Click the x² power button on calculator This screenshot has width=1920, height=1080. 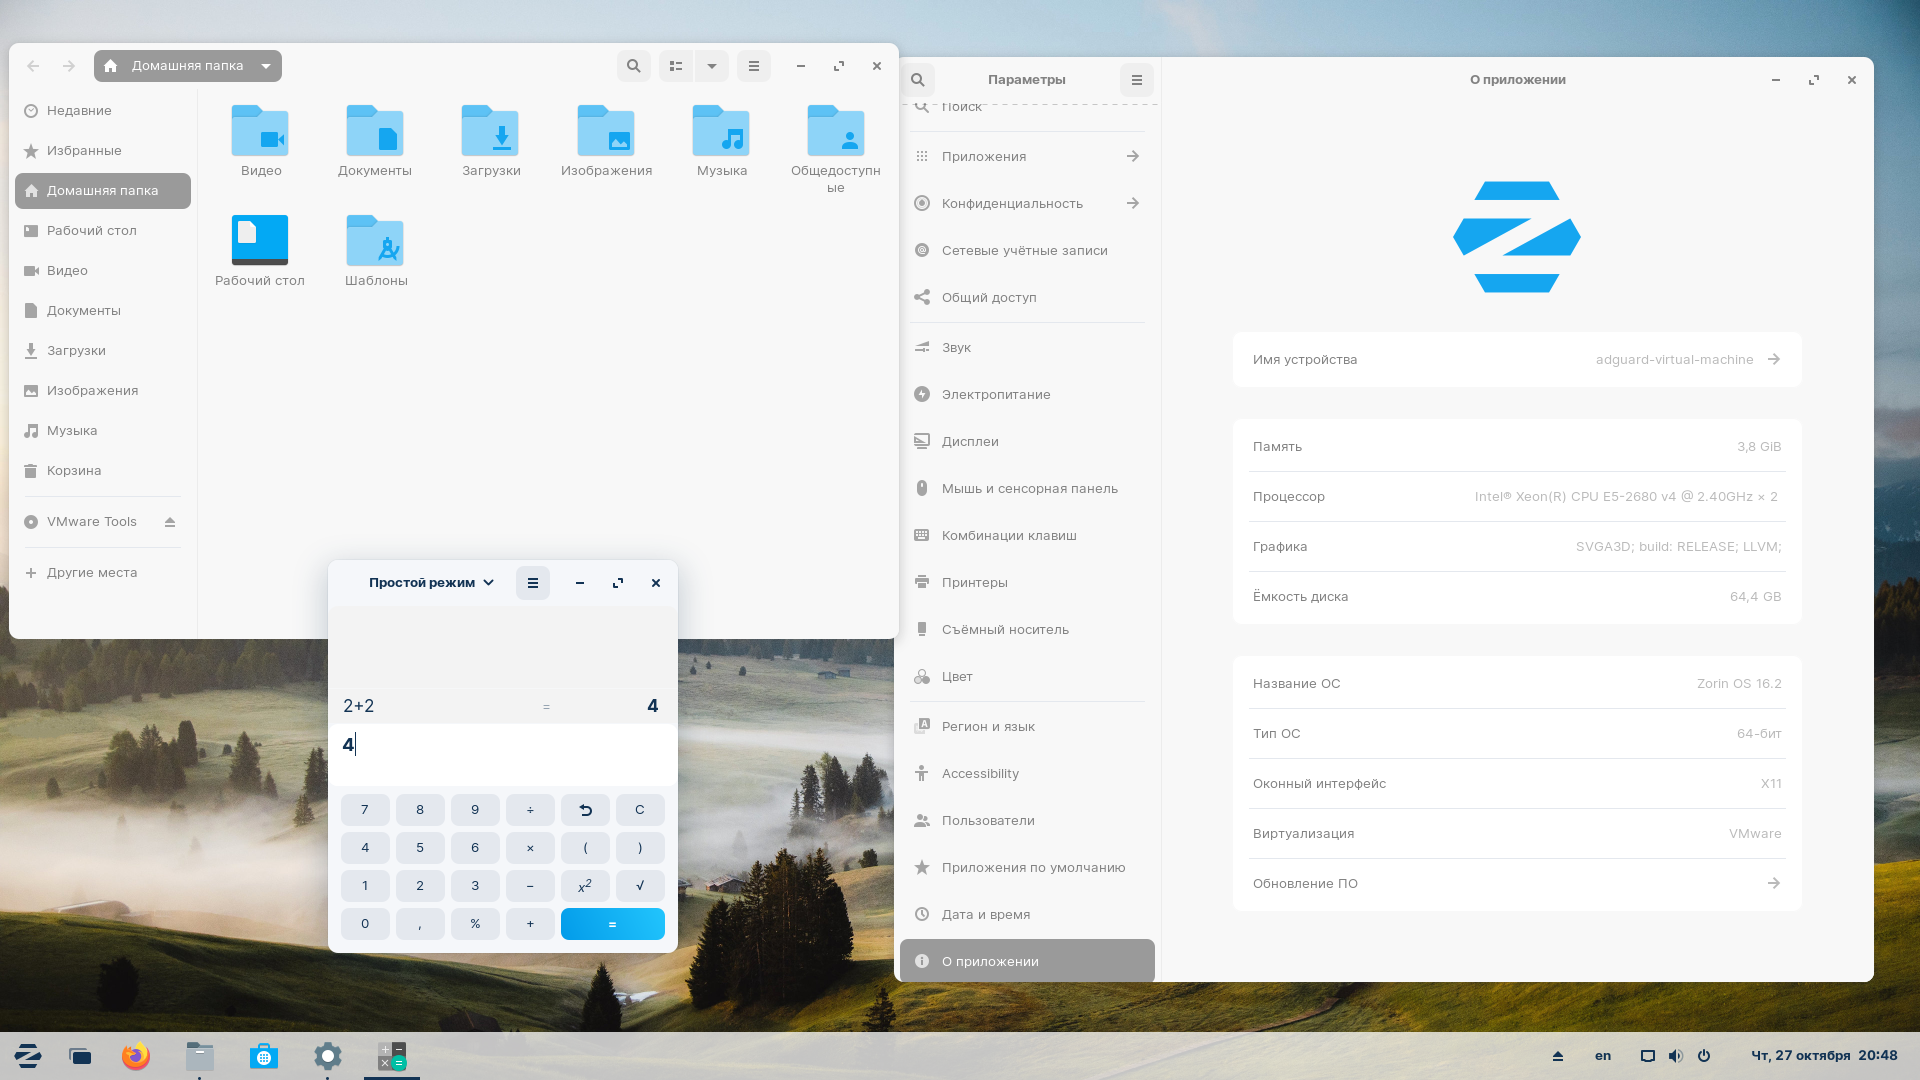[x=584, y=885]
